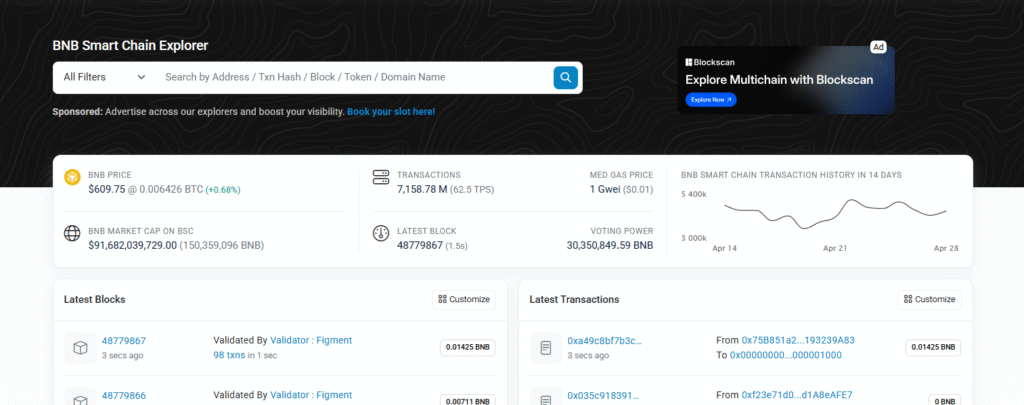Open recipient address 0x00000000...000001000
The height and width of the screenshot is (405, 1024).
coord(786,355)
